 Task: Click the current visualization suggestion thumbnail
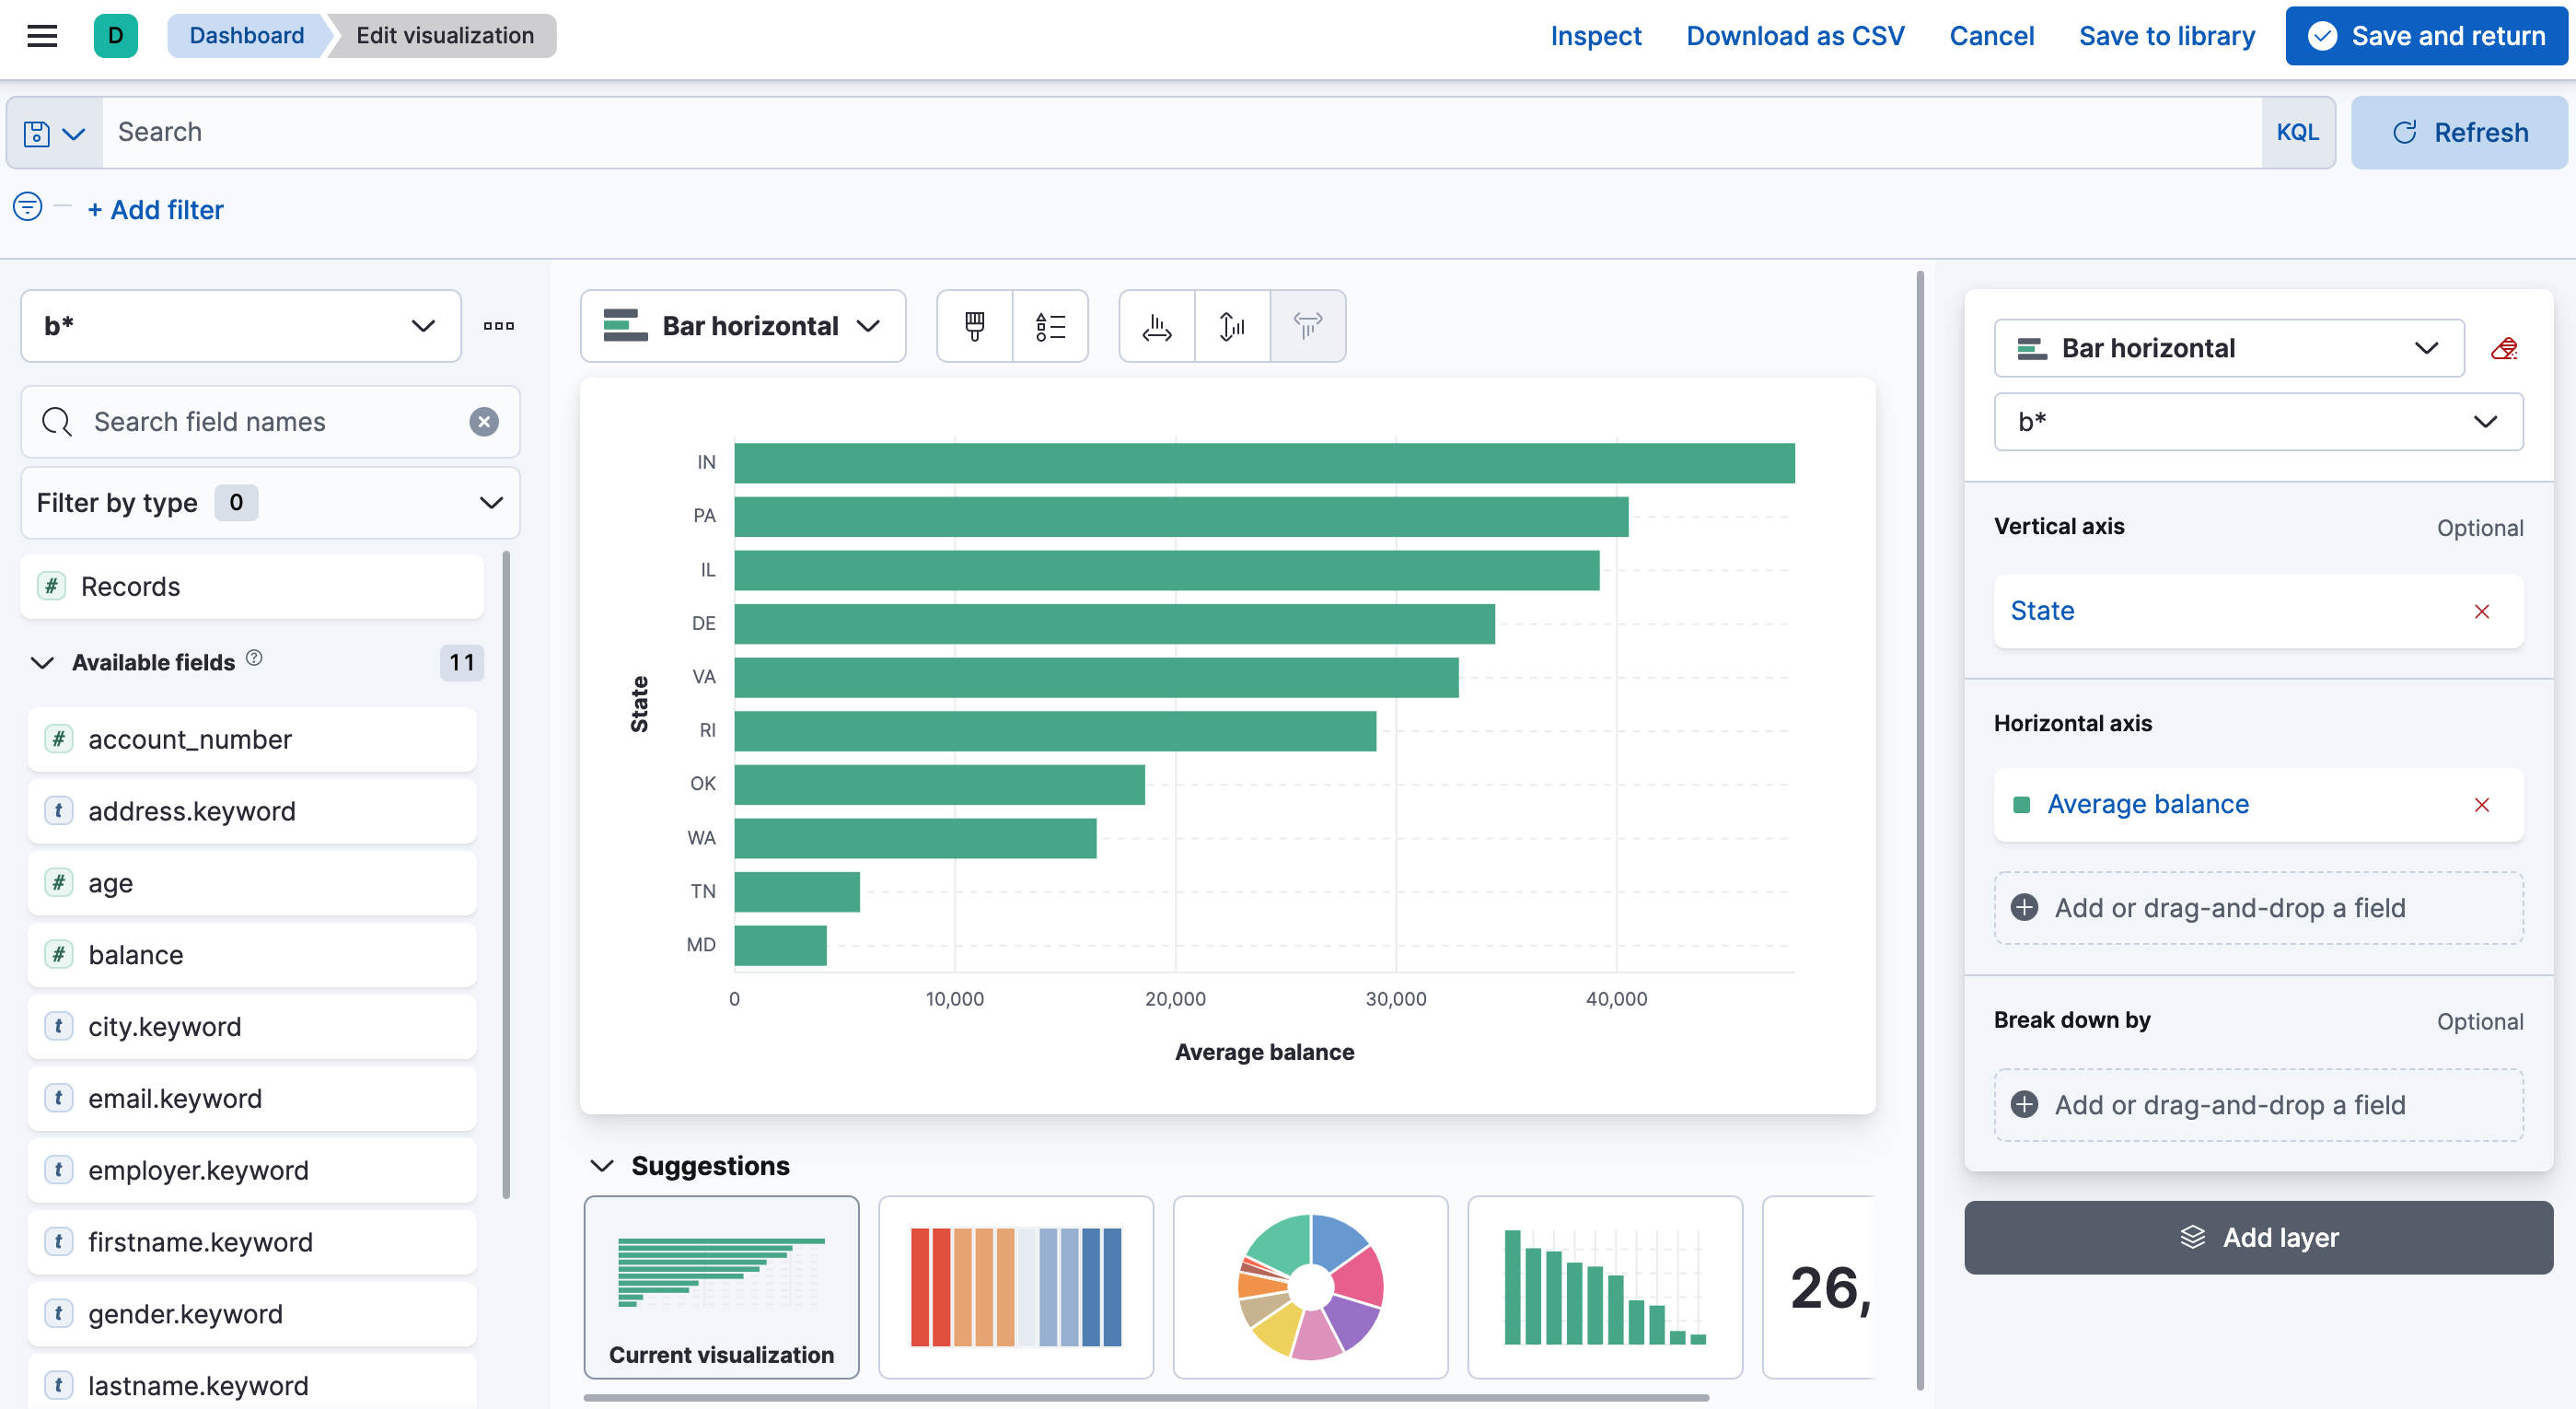(x=720, y=1284)
